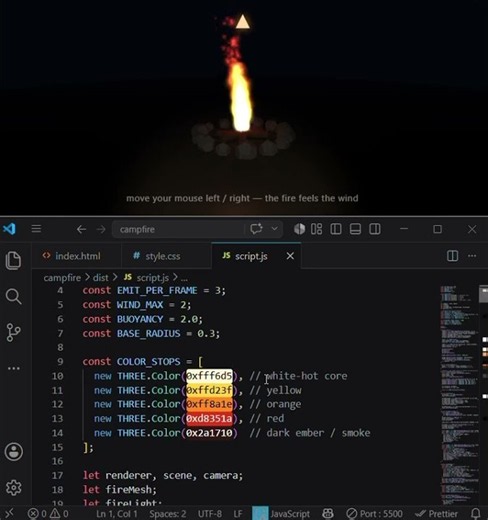The height and width of the screenshot is (520, 488).
Task: Open the Explorer view in activity bar
Action: pos(13,260)
